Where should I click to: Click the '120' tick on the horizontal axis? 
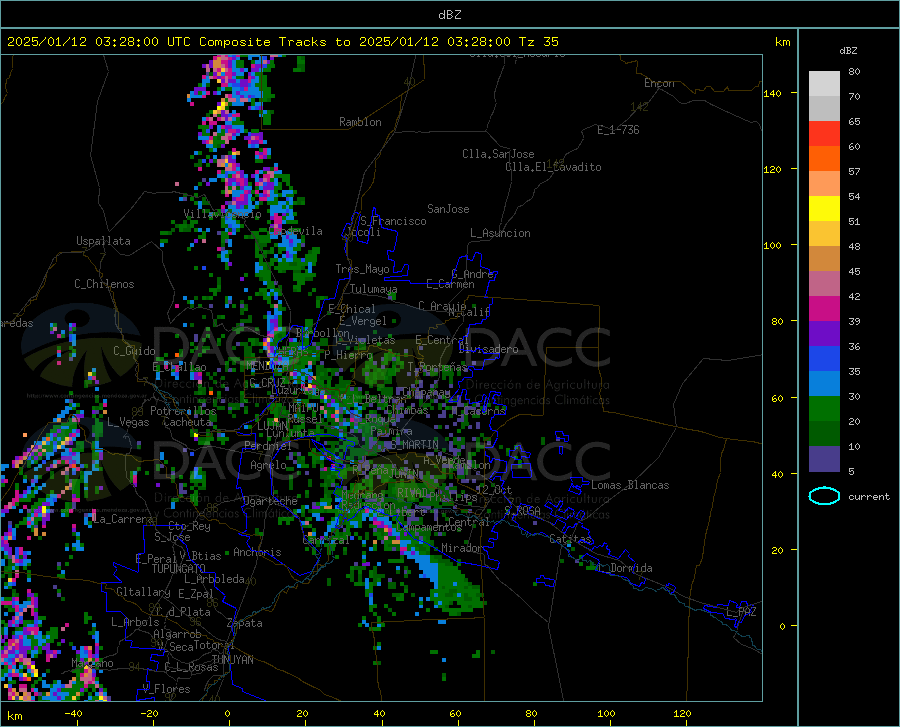tap(682, 714)
